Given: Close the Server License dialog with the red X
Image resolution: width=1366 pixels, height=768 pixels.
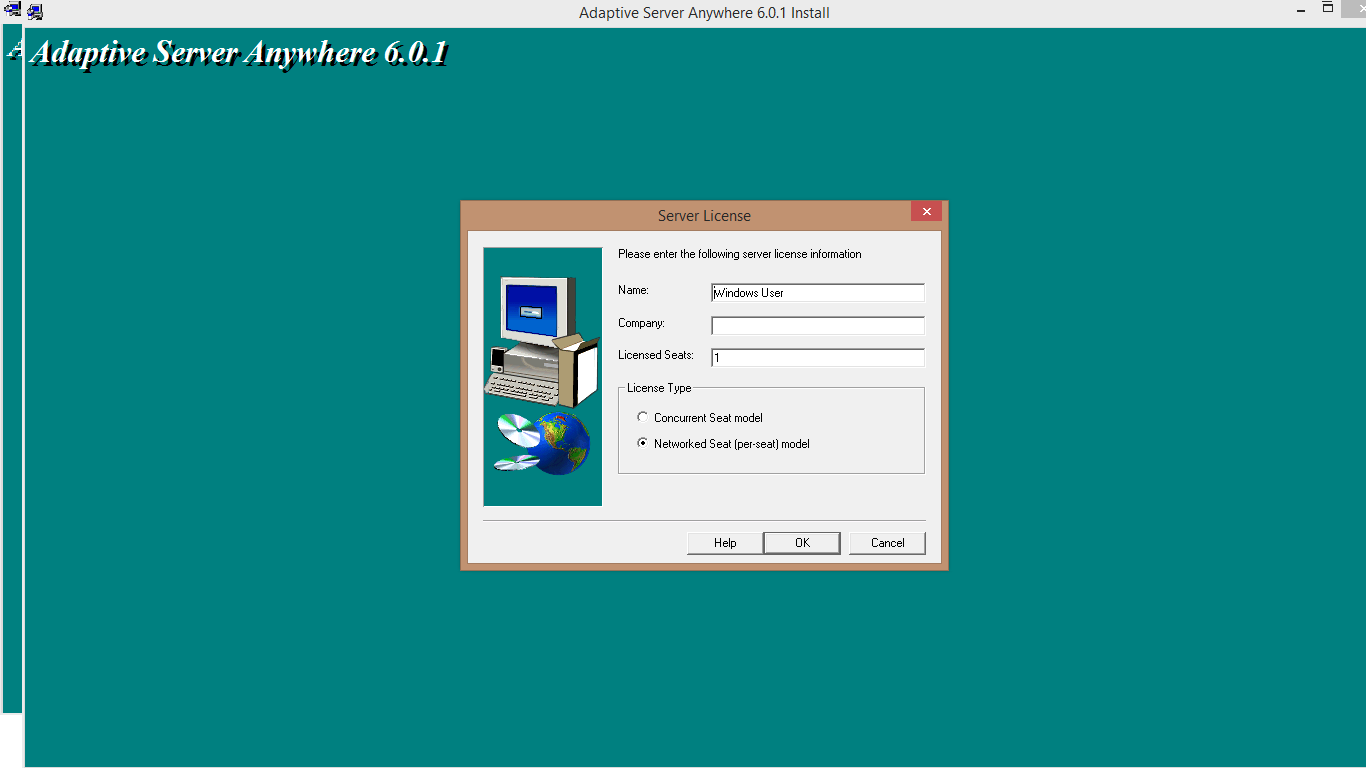Looking at the screenshot, I should pyautogui.click(x=927, y=212).
